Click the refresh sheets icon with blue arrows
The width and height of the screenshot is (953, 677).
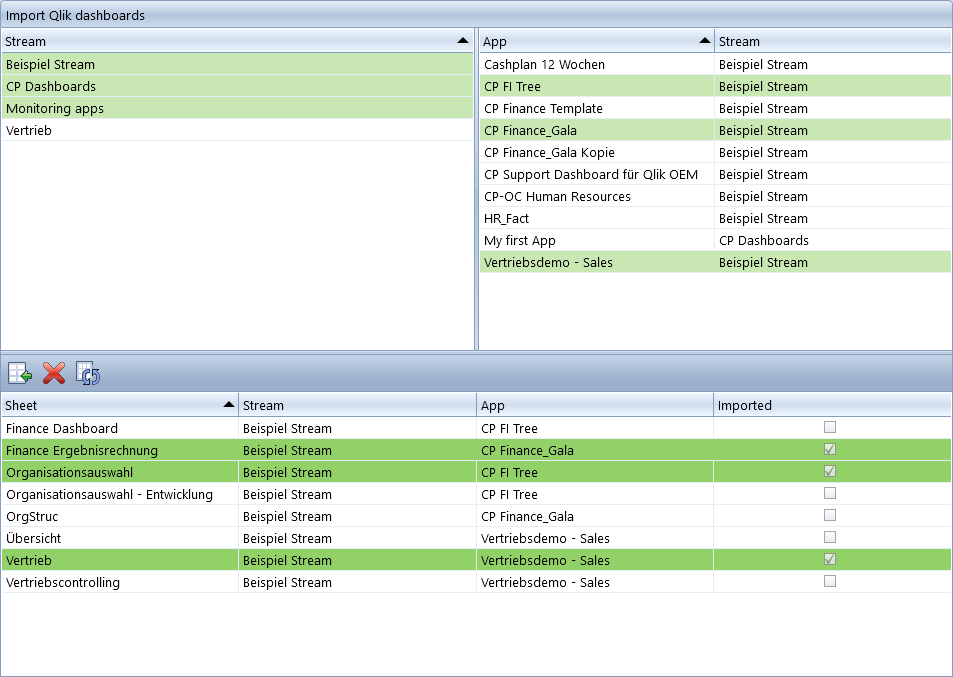click(x=88, y=373)
